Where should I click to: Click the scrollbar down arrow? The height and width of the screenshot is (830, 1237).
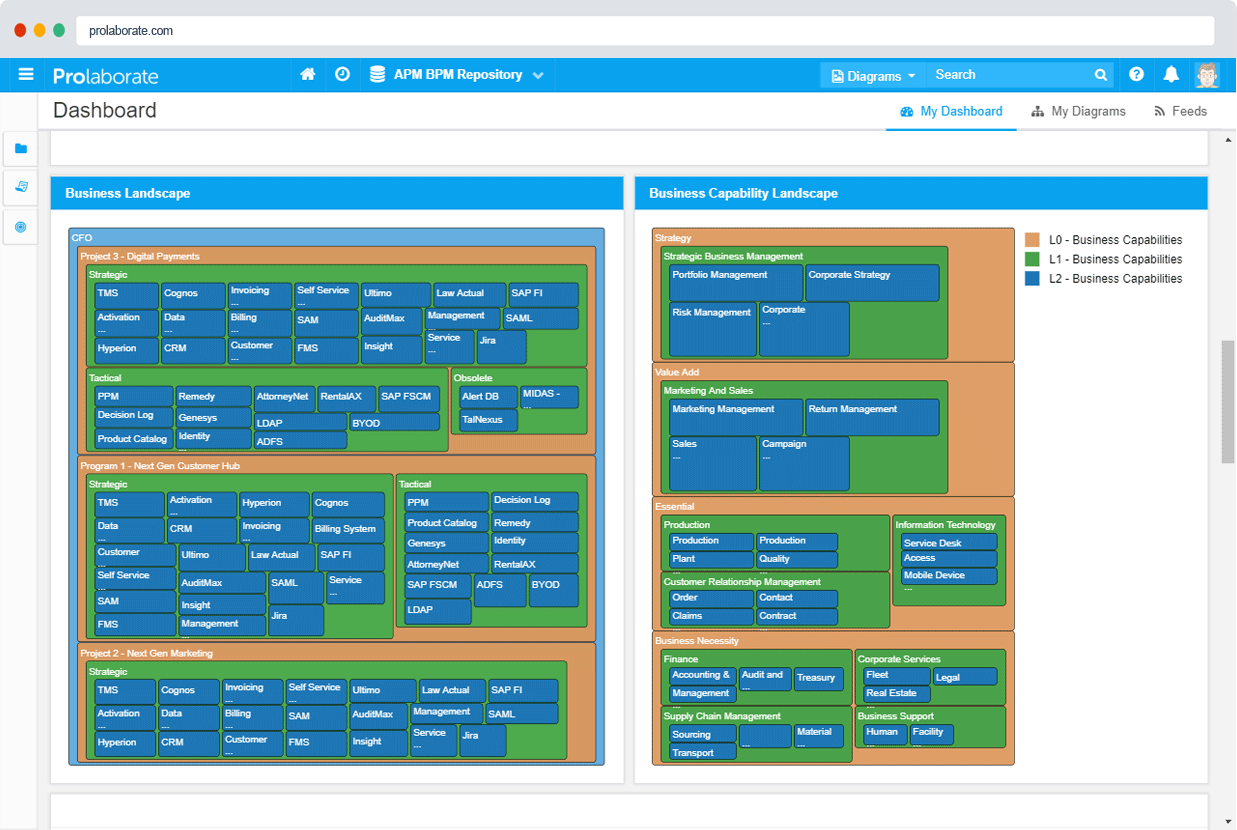[1228, 822]
